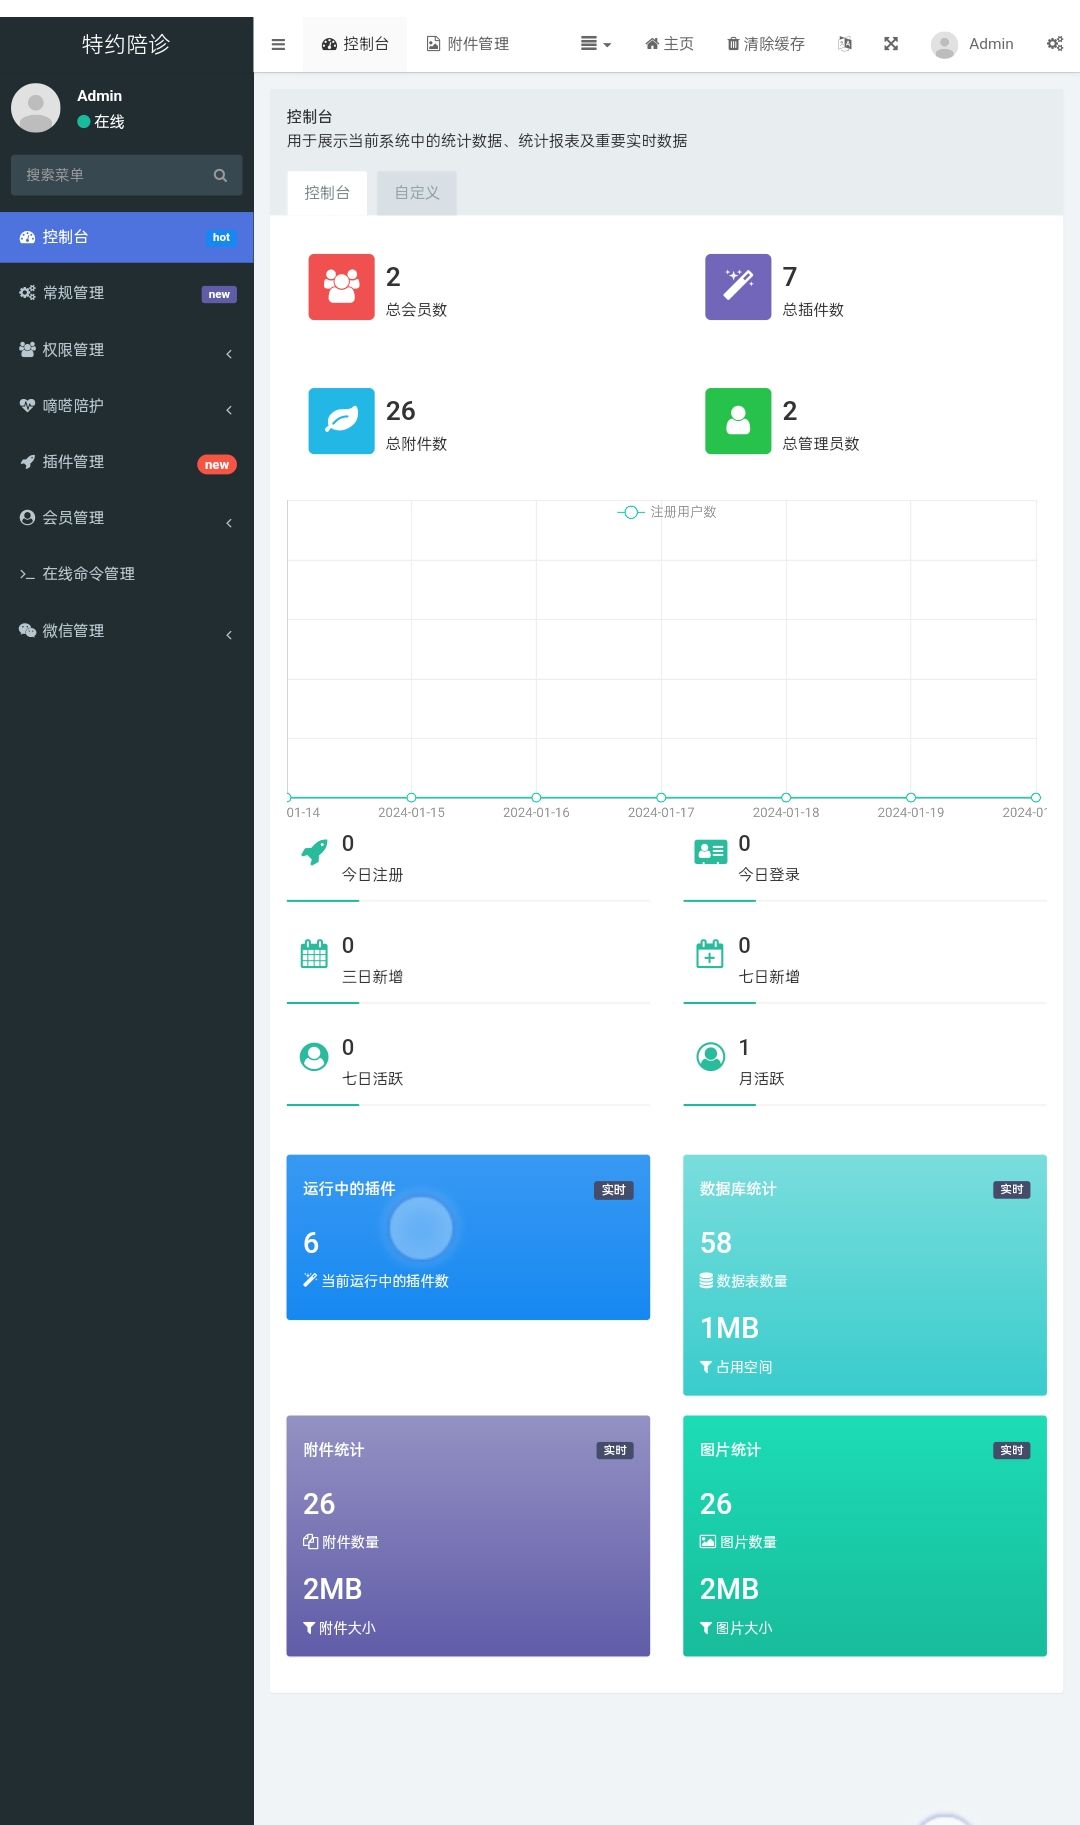Switch to the 自定义 tab

417,193
